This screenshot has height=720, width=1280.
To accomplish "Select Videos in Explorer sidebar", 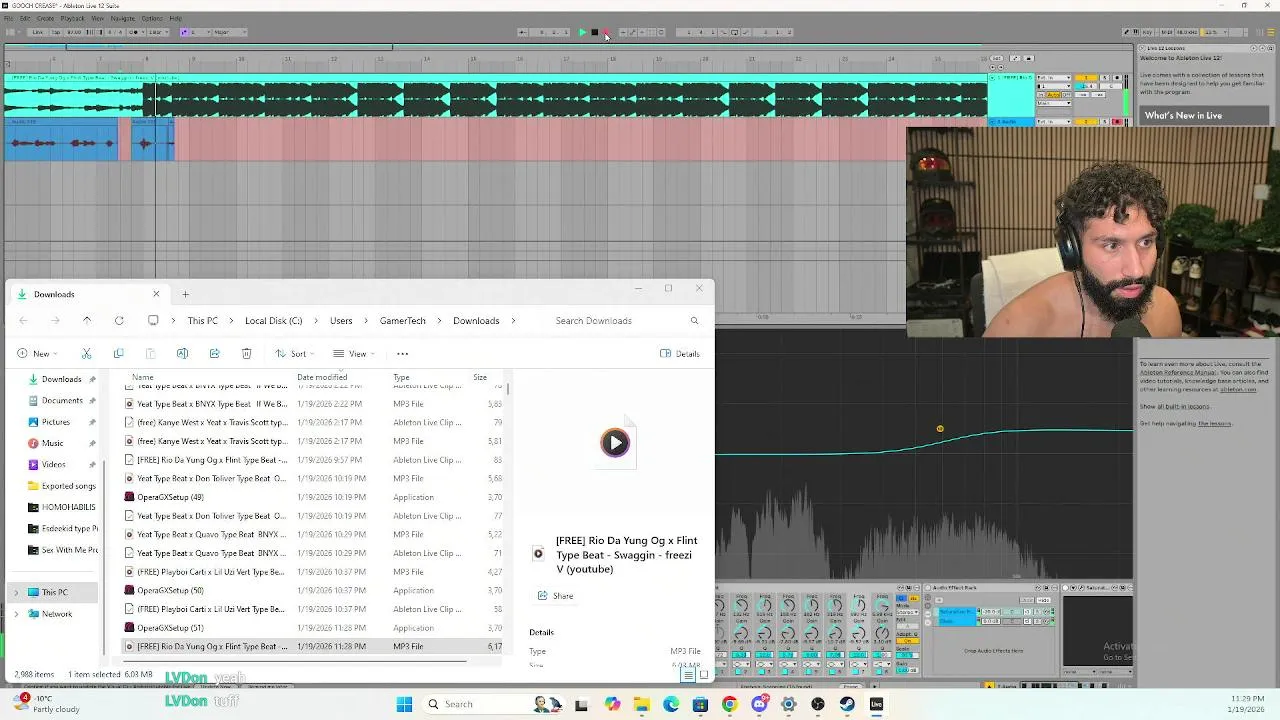I will (x=53, y=464).
